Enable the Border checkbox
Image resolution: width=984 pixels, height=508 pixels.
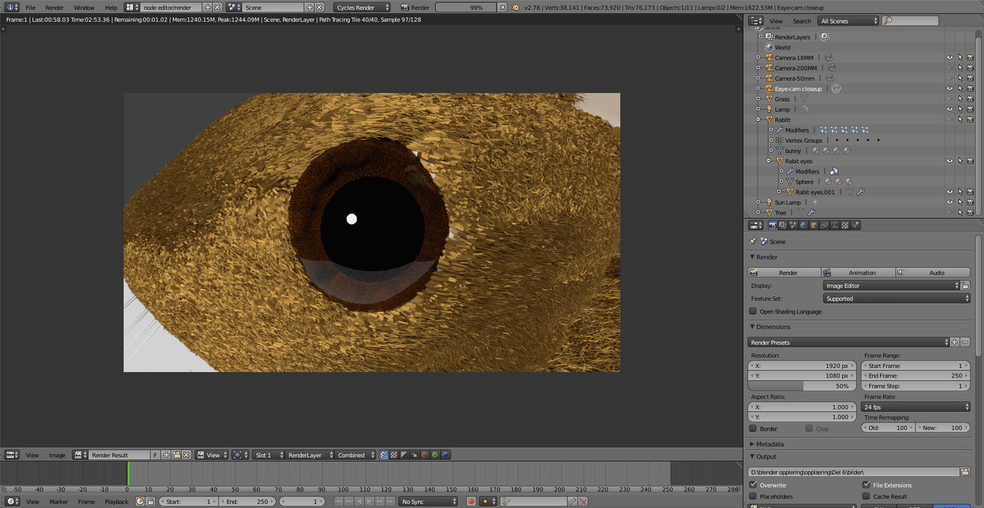[753, 428]
